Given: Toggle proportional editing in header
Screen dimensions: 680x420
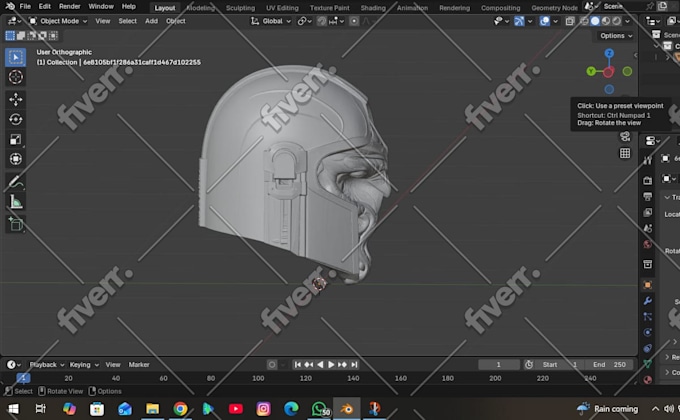Looking at the screenshot, I should (354, 21).
